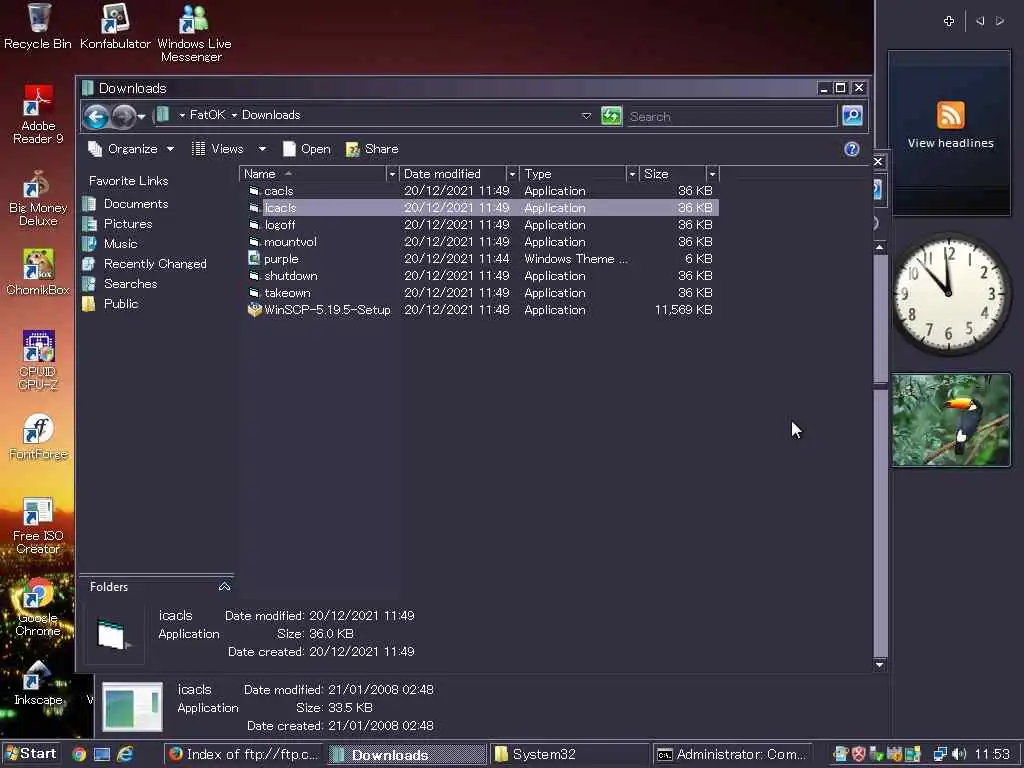Go back with the Back arrow button

coord(96,117)
